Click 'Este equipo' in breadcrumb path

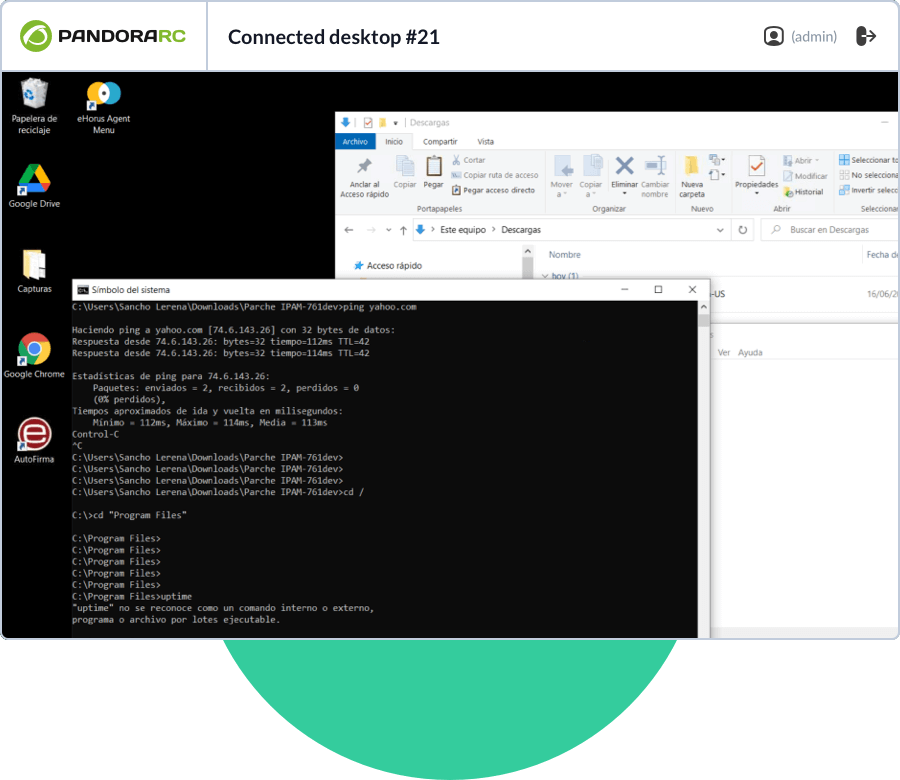point(463,230)
